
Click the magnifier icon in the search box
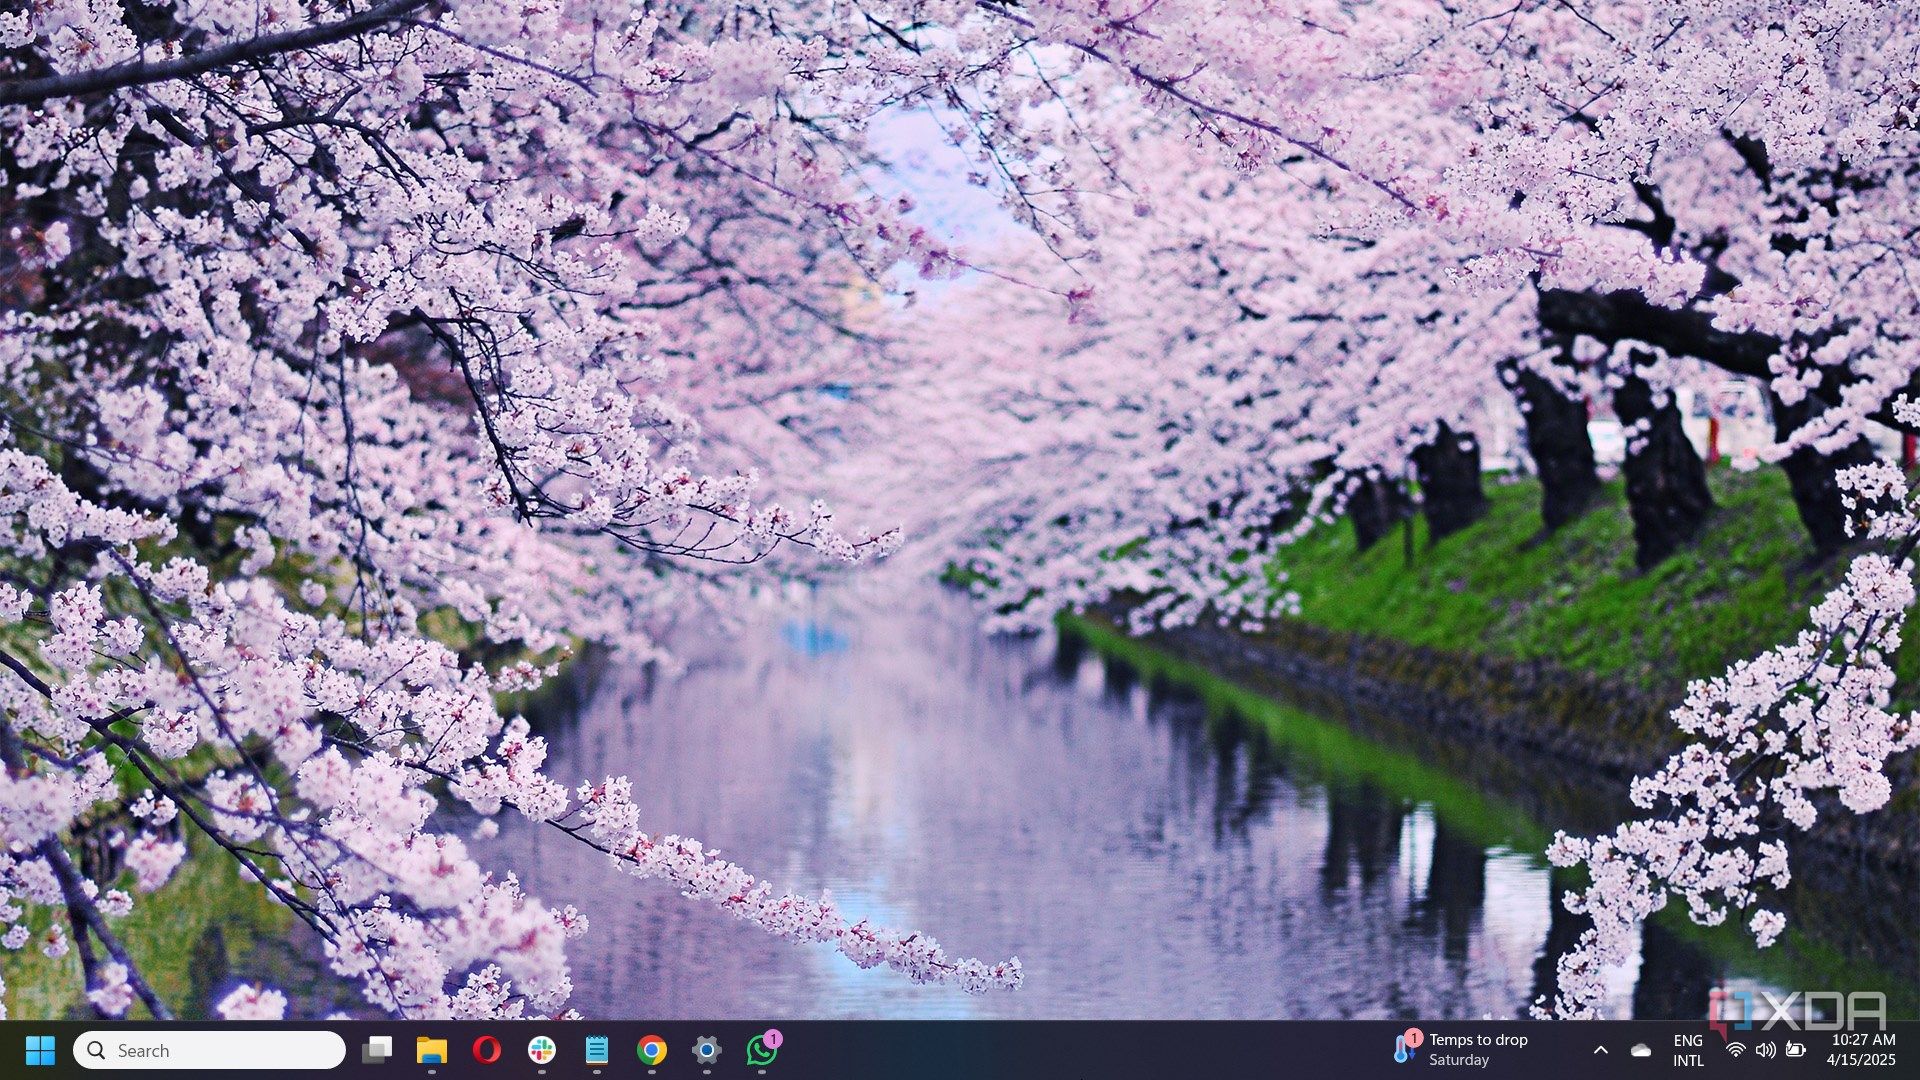[x=96, y=1050]
